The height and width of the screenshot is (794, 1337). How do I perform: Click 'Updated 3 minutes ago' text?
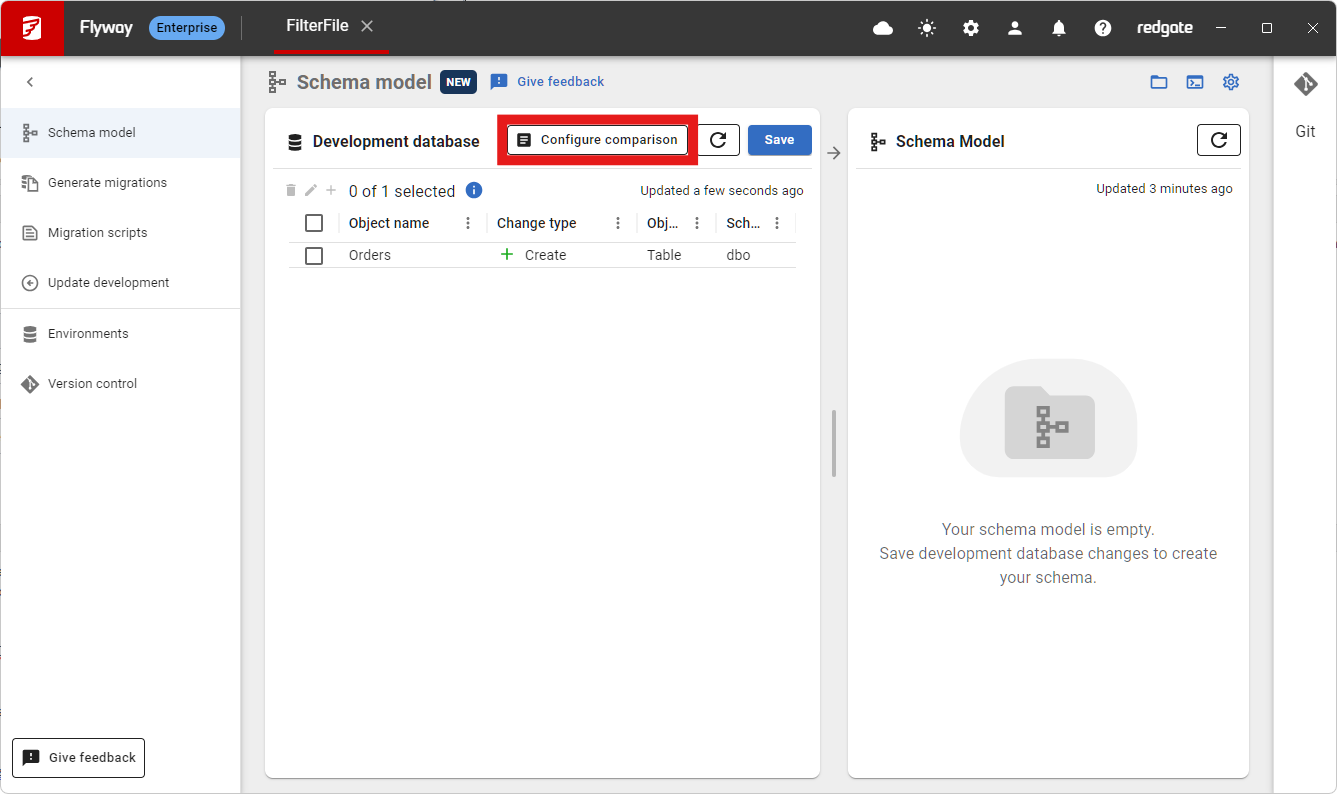click(x=1164, y=189)
